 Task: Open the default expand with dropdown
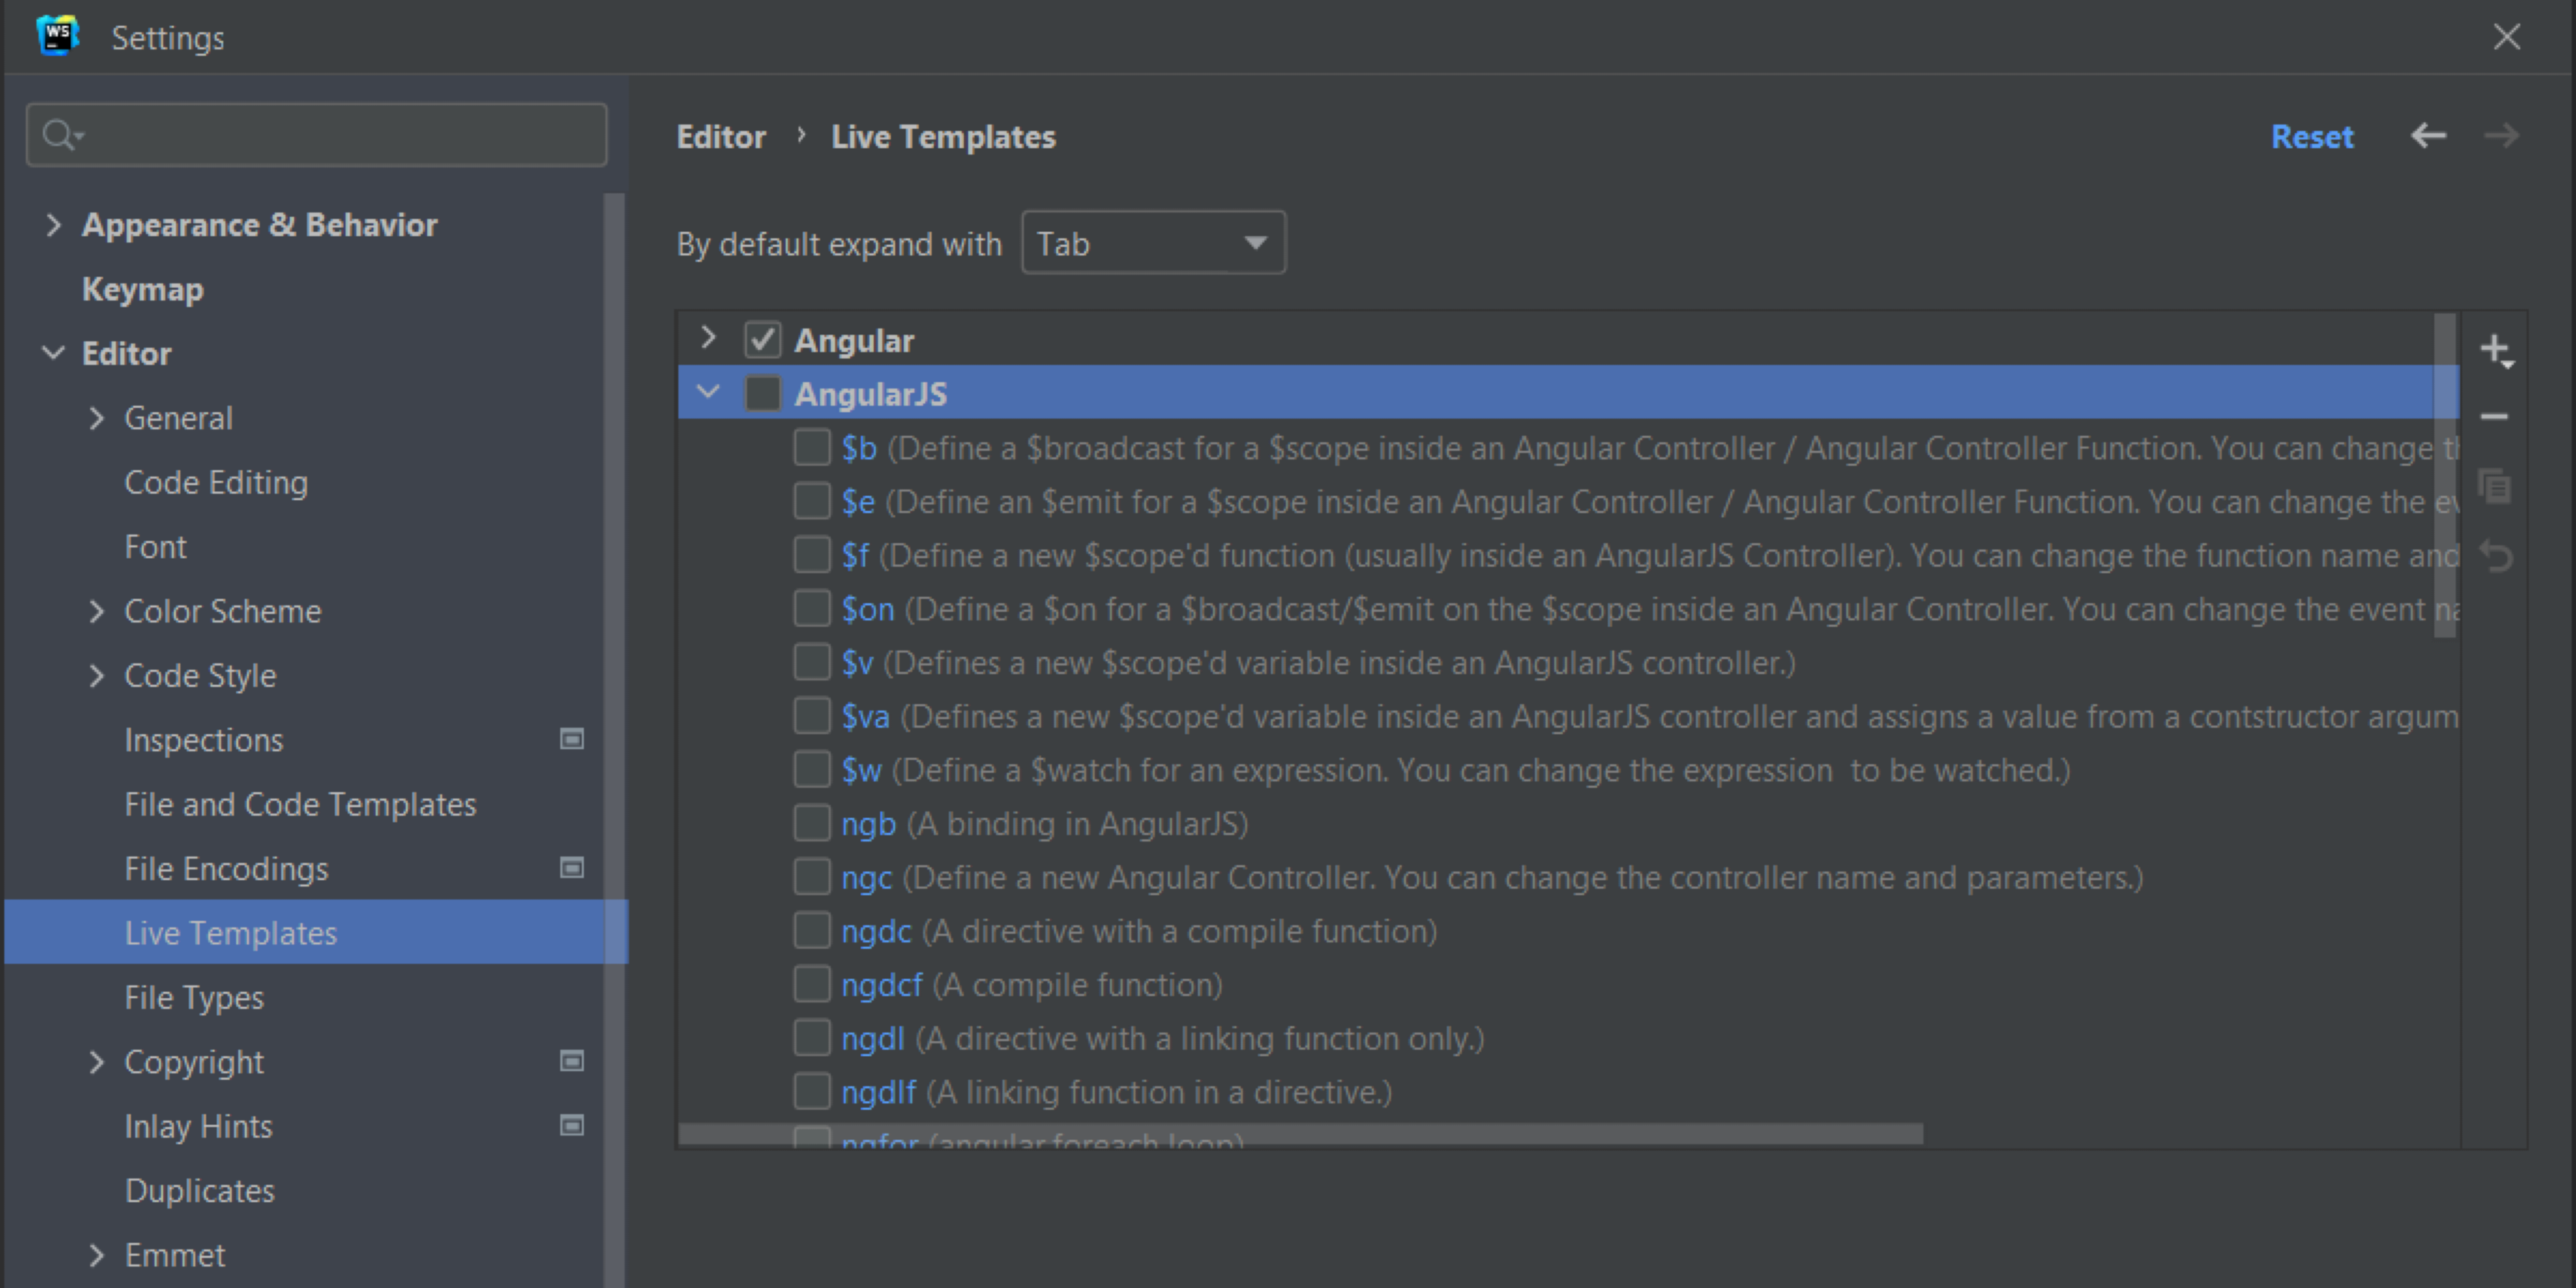point(1150,243)
